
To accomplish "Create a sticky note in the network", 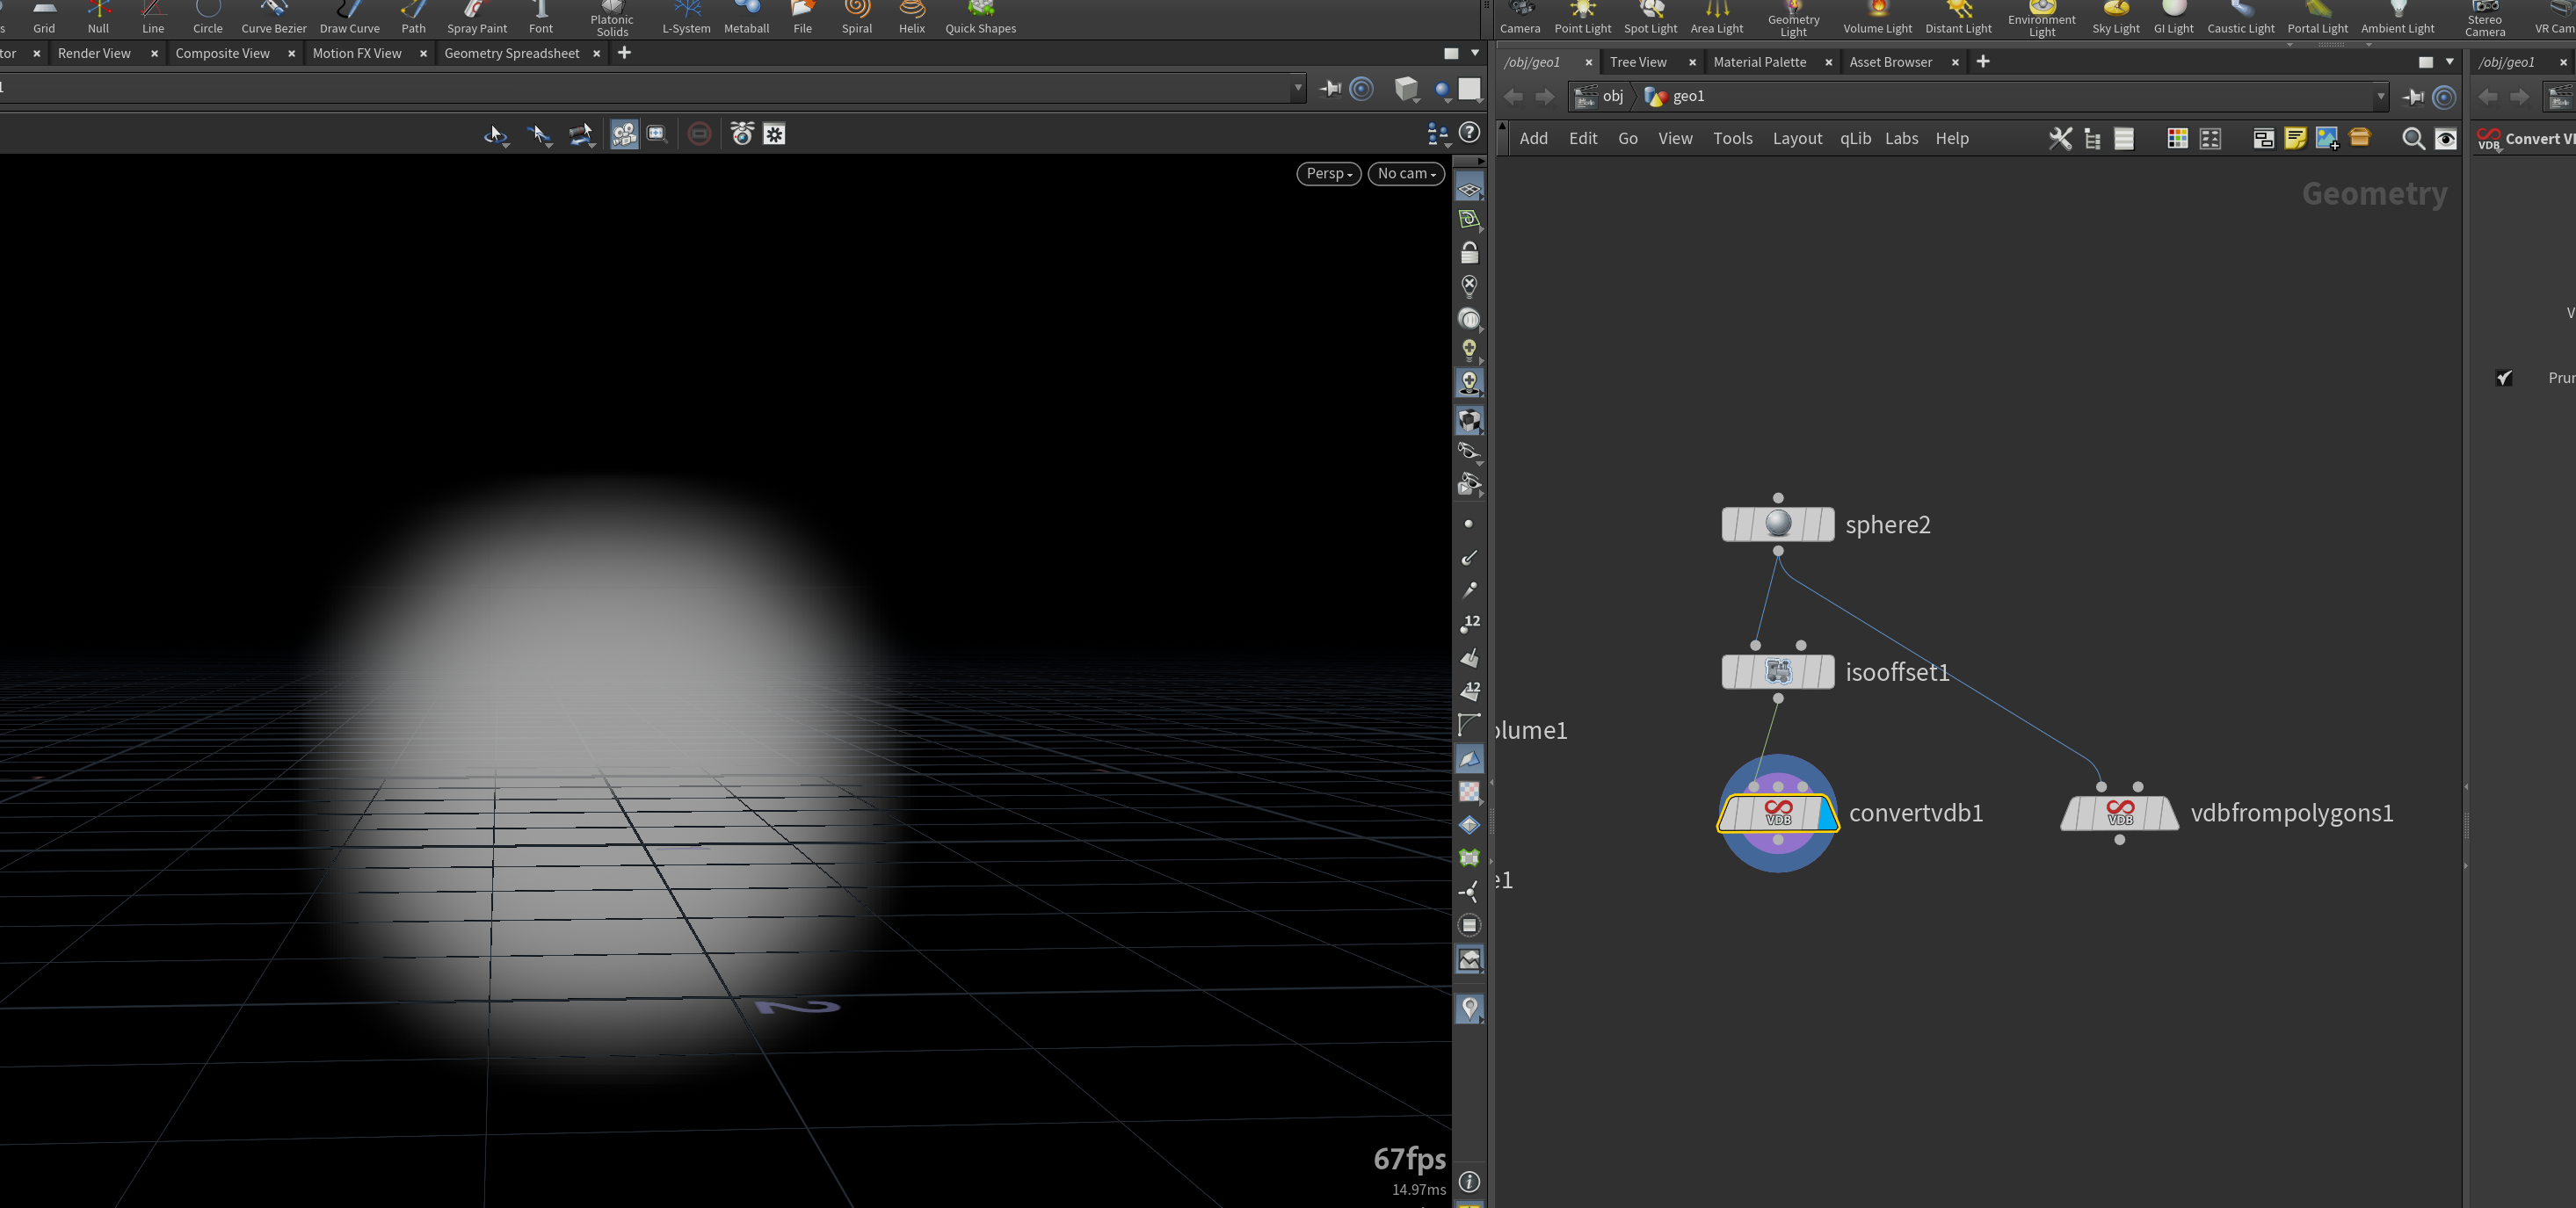I will (2295, 139).
